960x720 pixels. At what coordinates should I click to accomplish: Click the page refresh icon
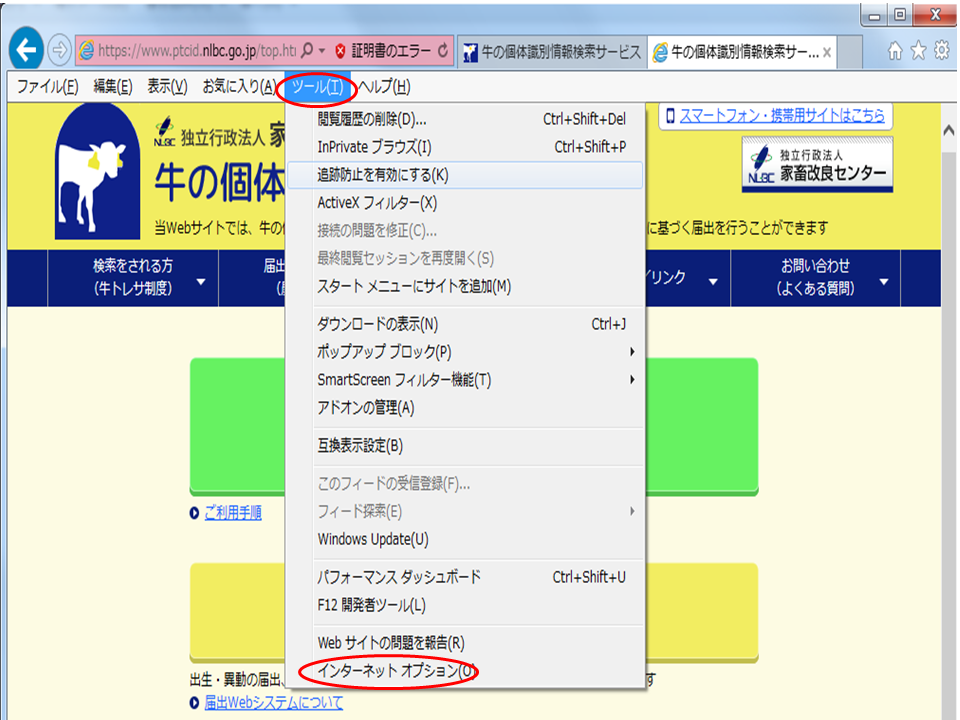pos(443,51)
